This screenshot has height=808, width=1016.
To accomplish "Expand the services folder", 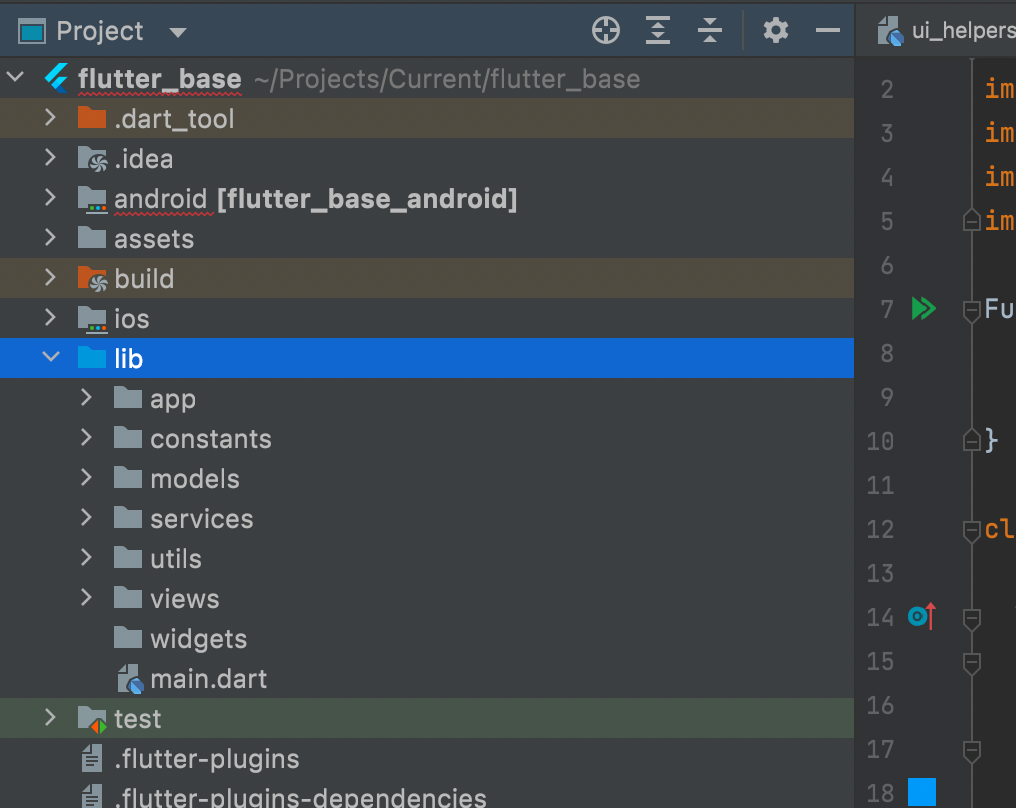I will click(86, 518).
